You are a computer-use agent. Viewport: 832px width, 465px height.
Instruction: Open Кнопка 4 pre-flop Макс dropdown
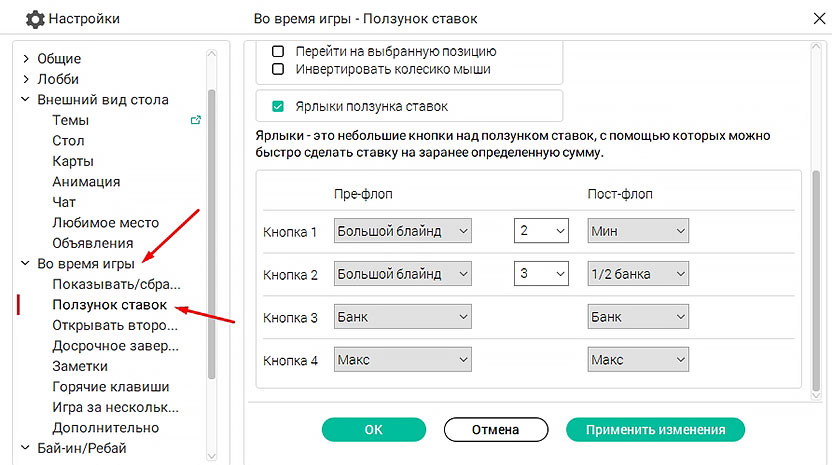[x=403, y=360]
